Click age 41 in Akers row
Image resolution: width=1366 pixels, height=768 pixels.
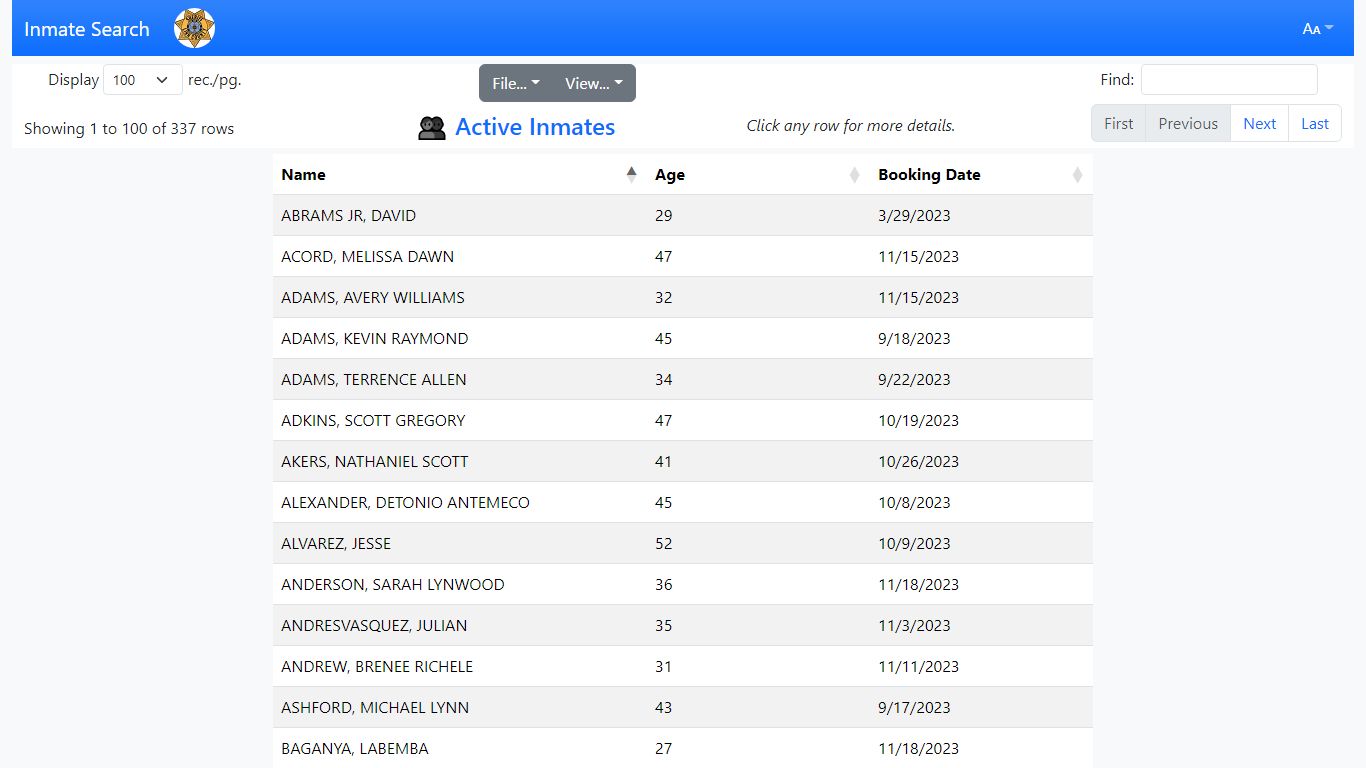(664, 461)
